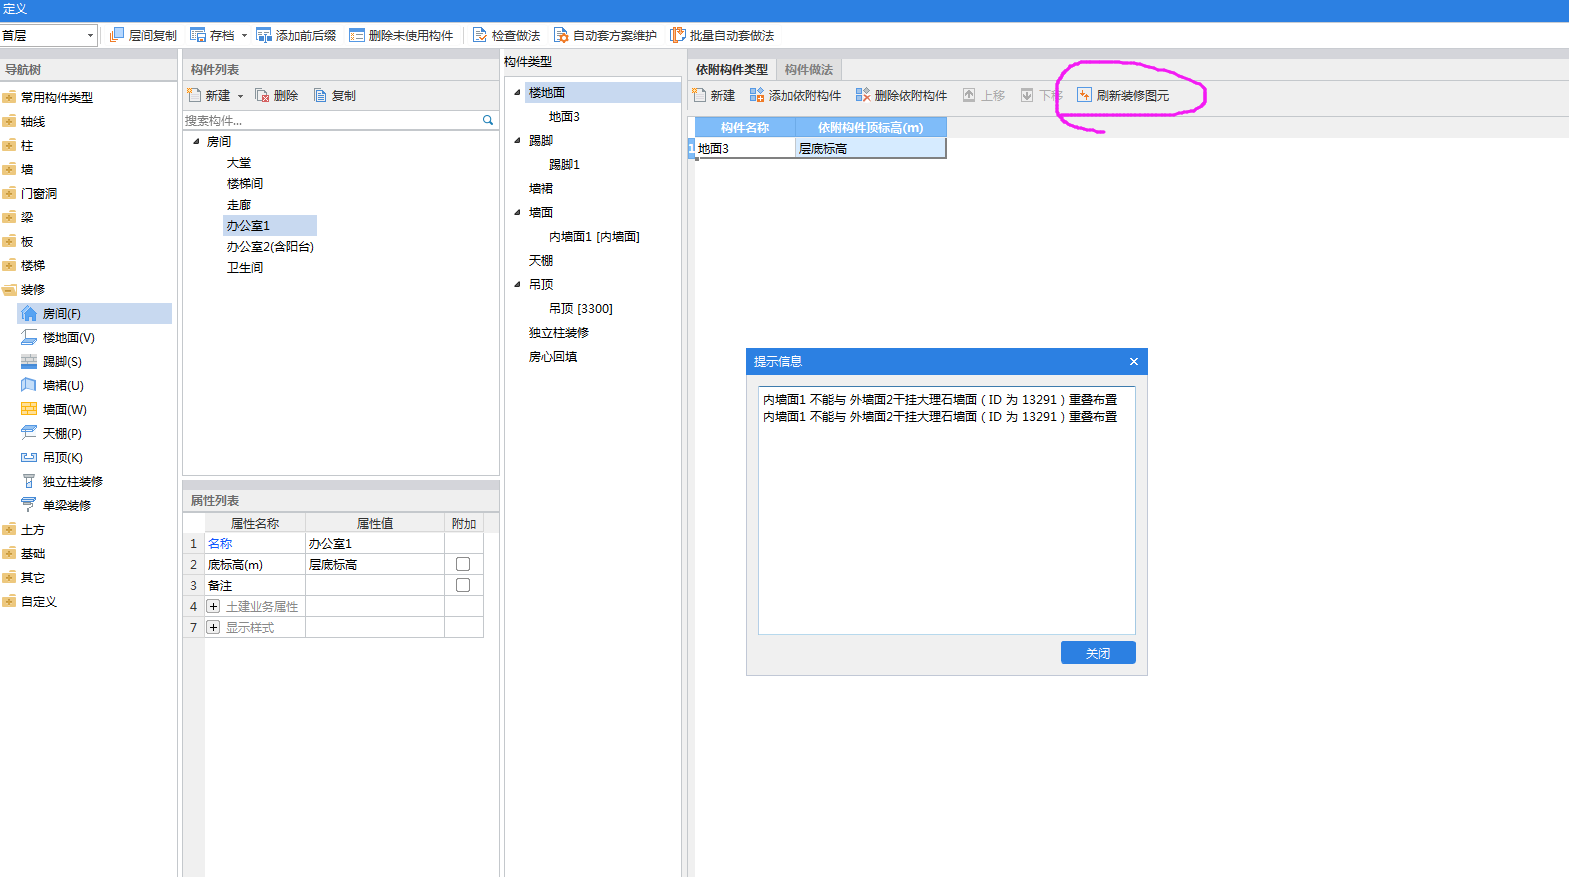Click the 检查做法 toolbar icon
Viewport: 1569px width, 877px height.
pos(480,35)
